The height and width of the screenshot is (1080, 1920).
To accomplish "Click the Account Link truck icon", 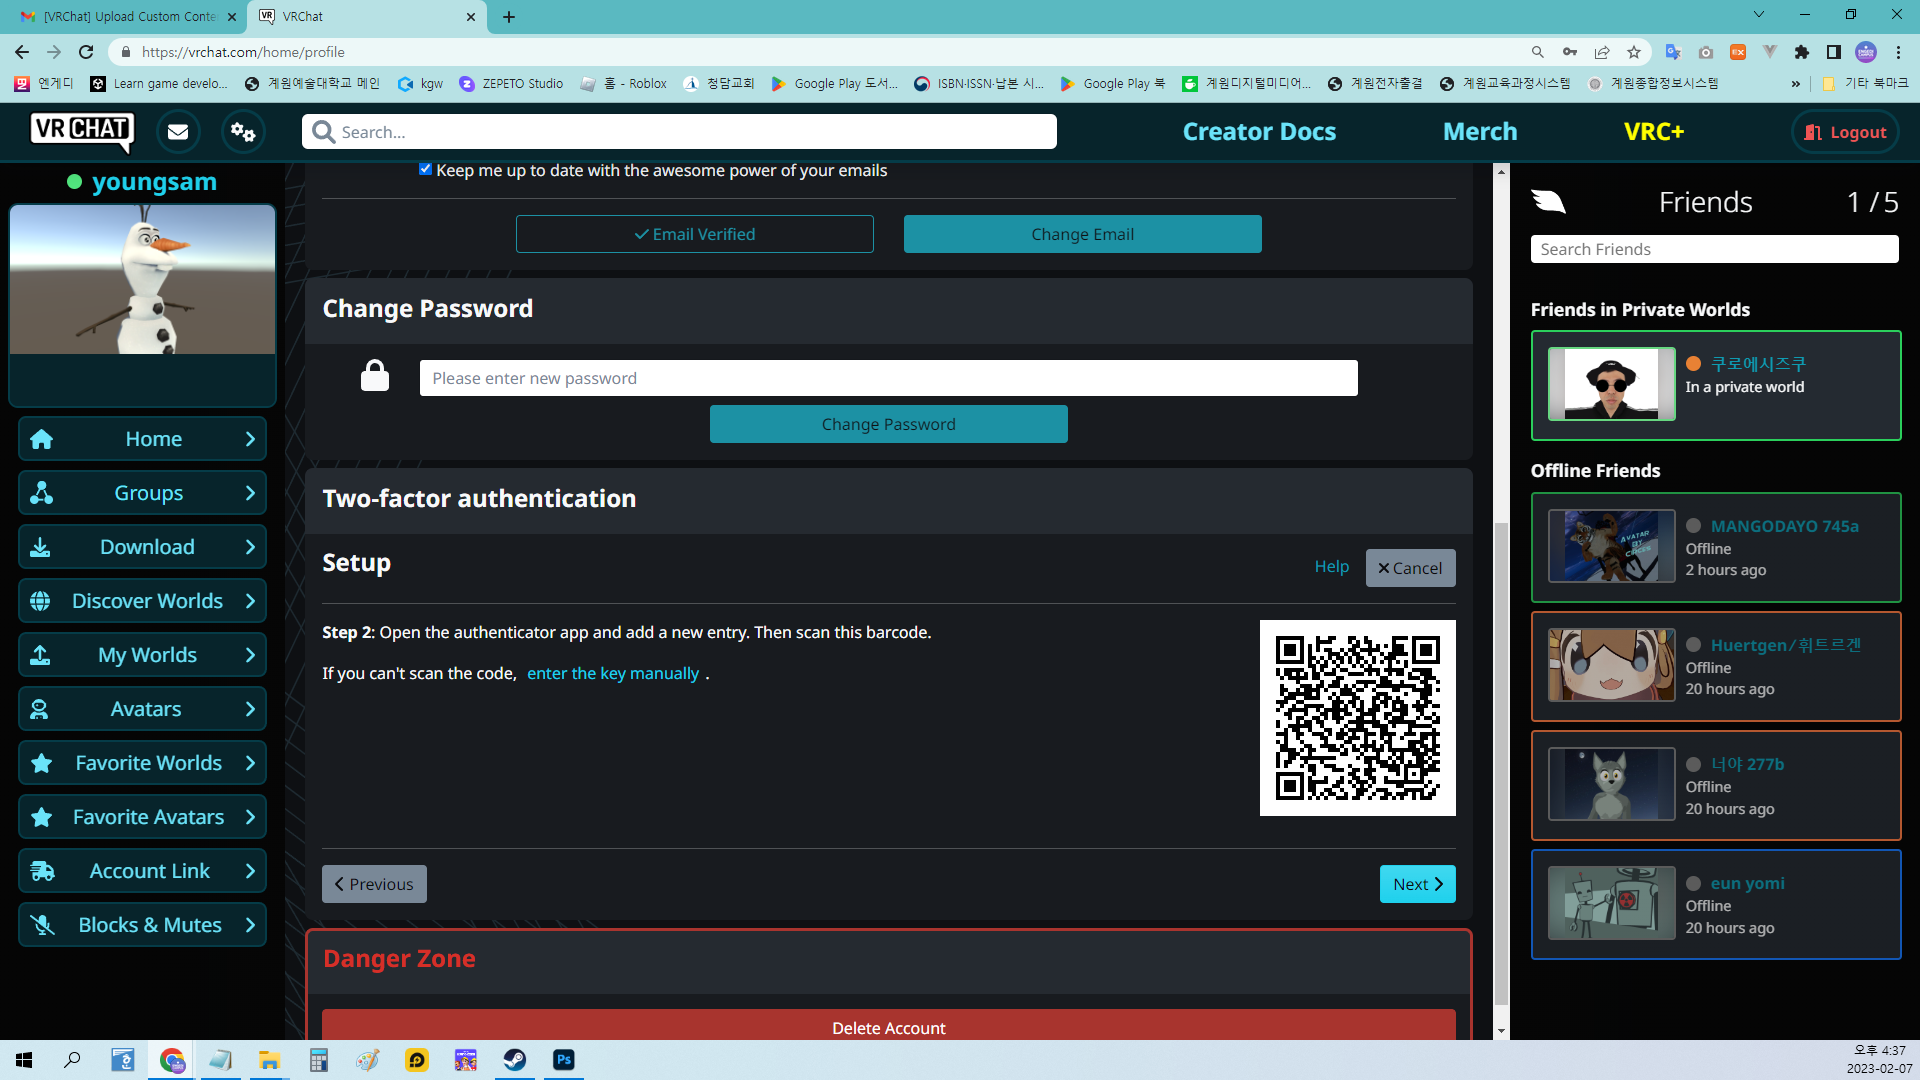I will [42, 871].
